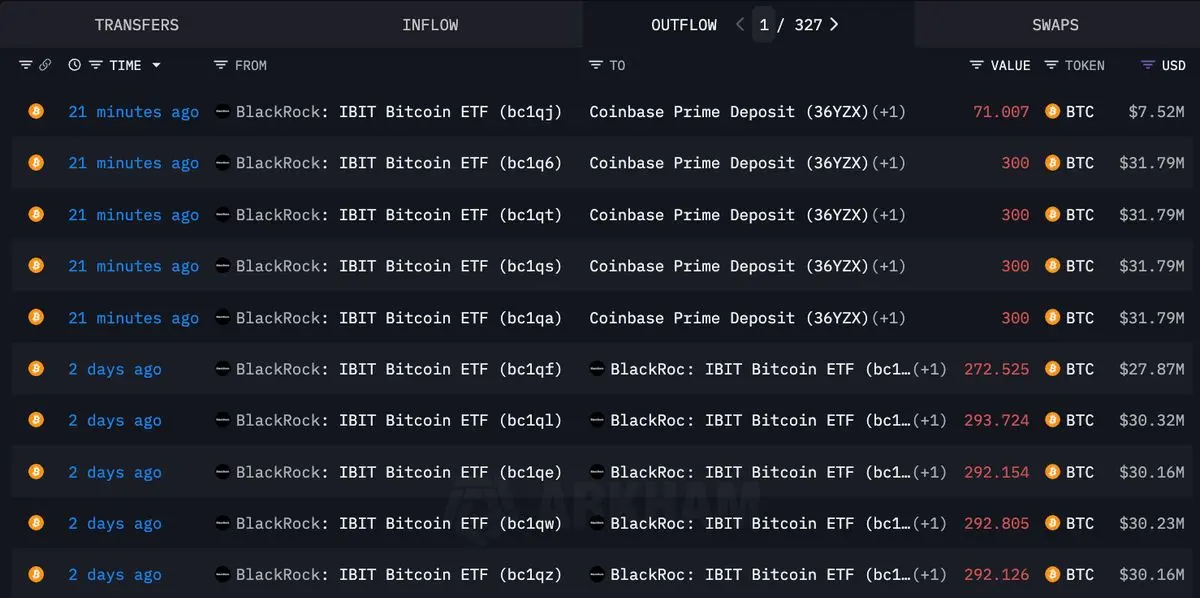Open the VALUE column filter icon
Image resolution: width=1200 pixels, height=598 pixels.
[x=977, y=65]
